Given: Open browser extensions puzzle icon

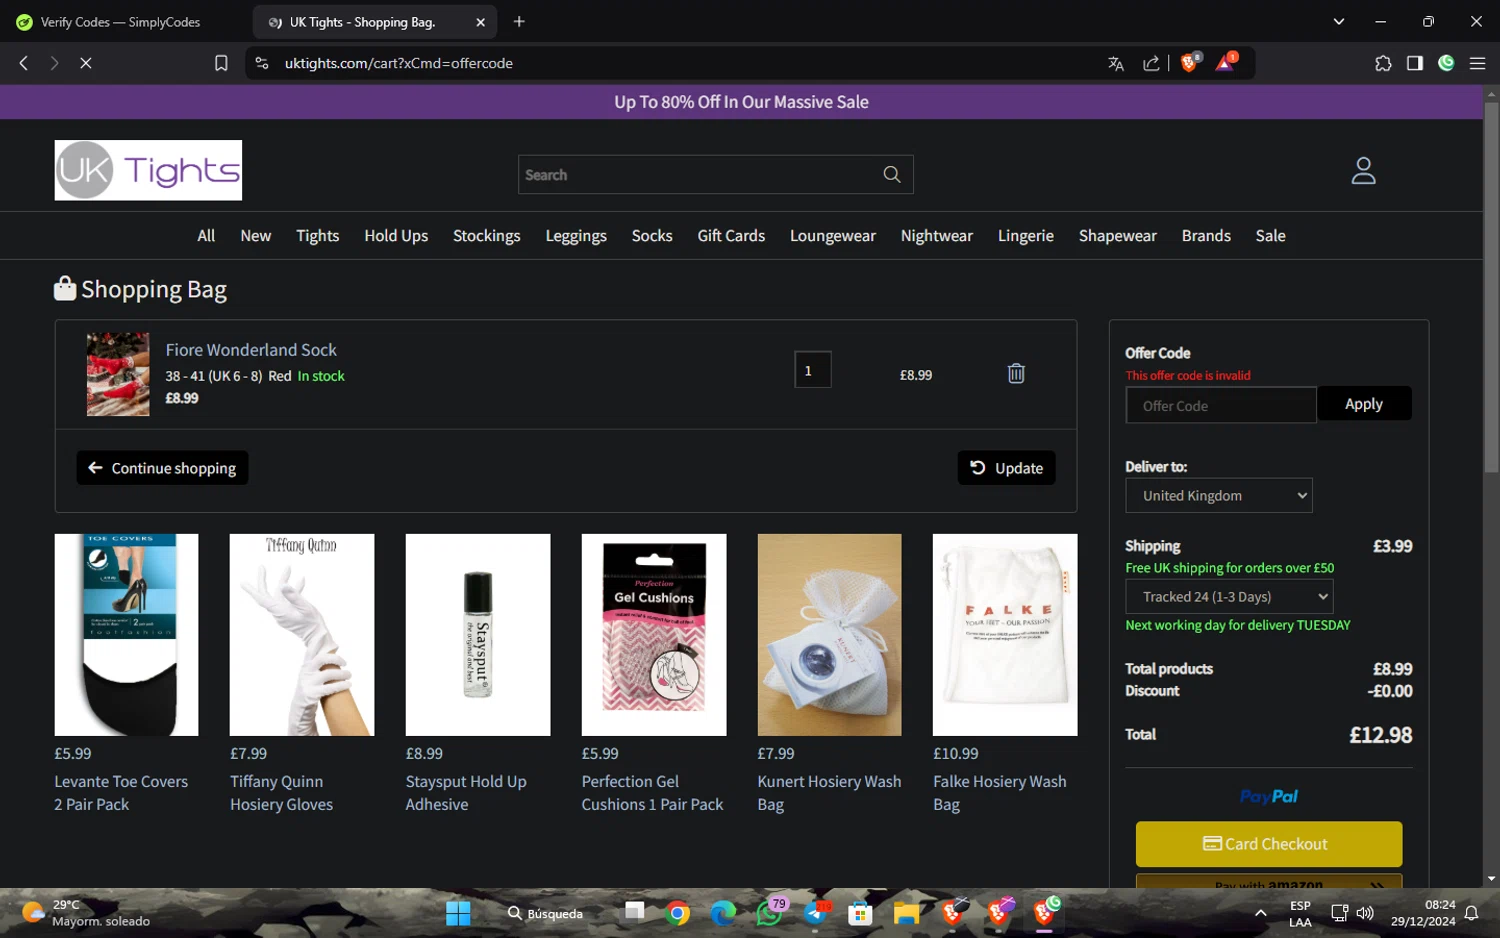Looking at the screenshot, I should (x=1383, y=63).
